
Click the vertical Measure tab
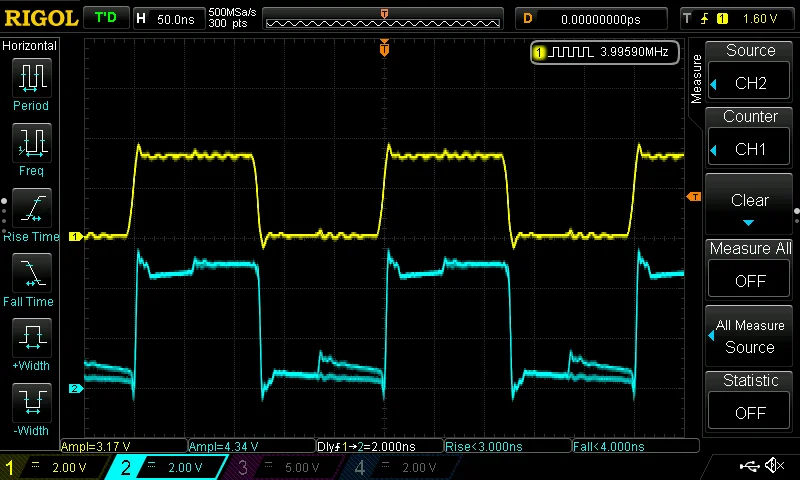(696, 79)
